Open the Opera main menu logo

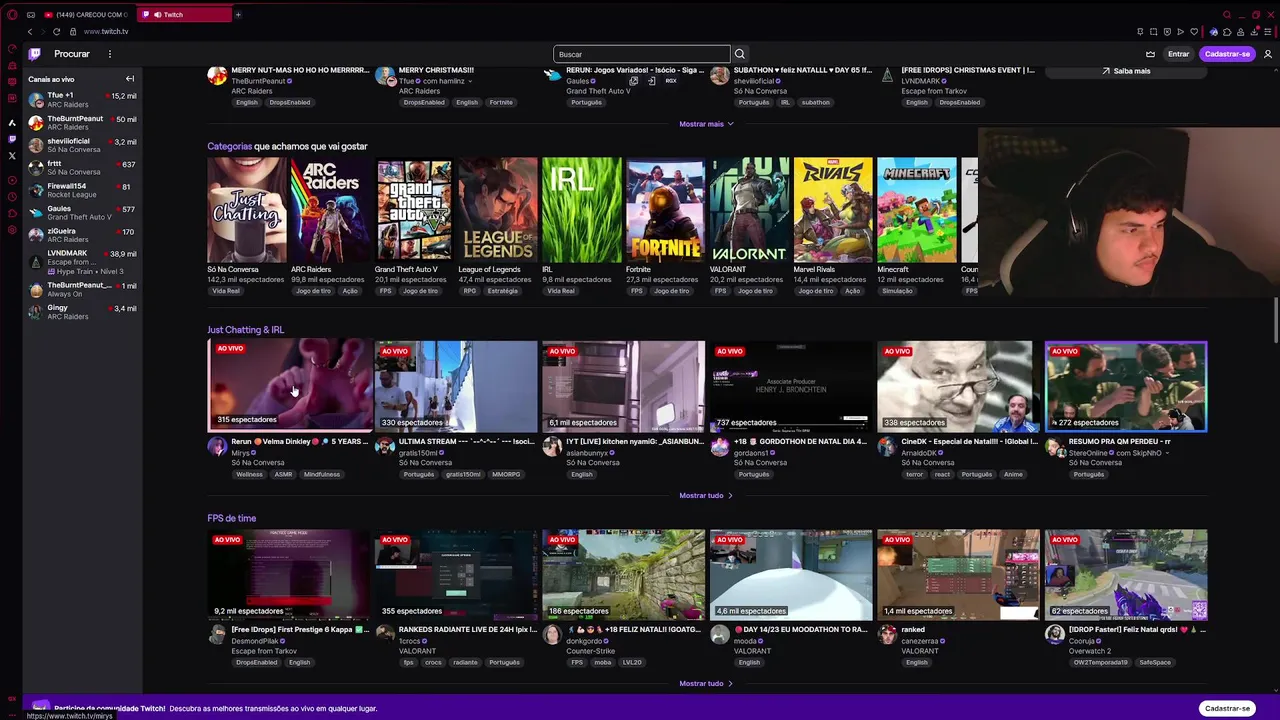point(13,14)
